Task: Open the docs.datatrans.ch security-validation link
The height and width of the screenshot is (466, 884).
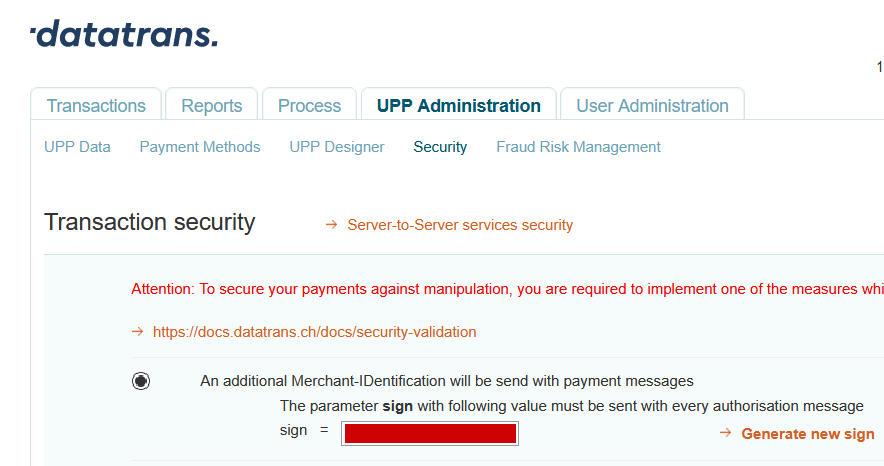Action: (x=315, y=332)
